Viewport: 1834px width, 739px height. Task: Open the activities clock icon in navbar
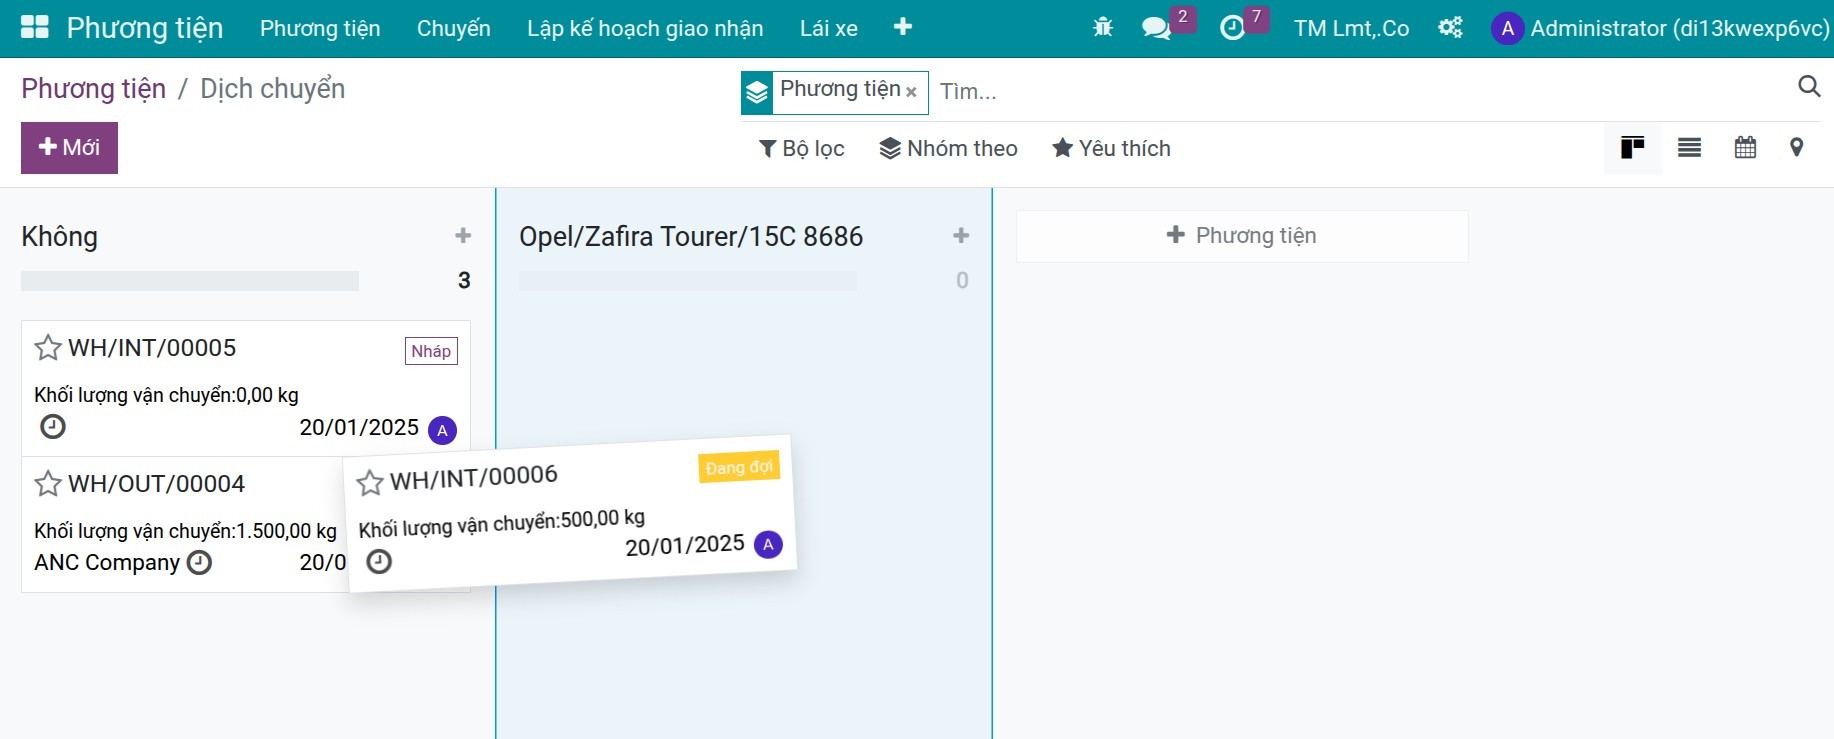(x=1233, y=28)
